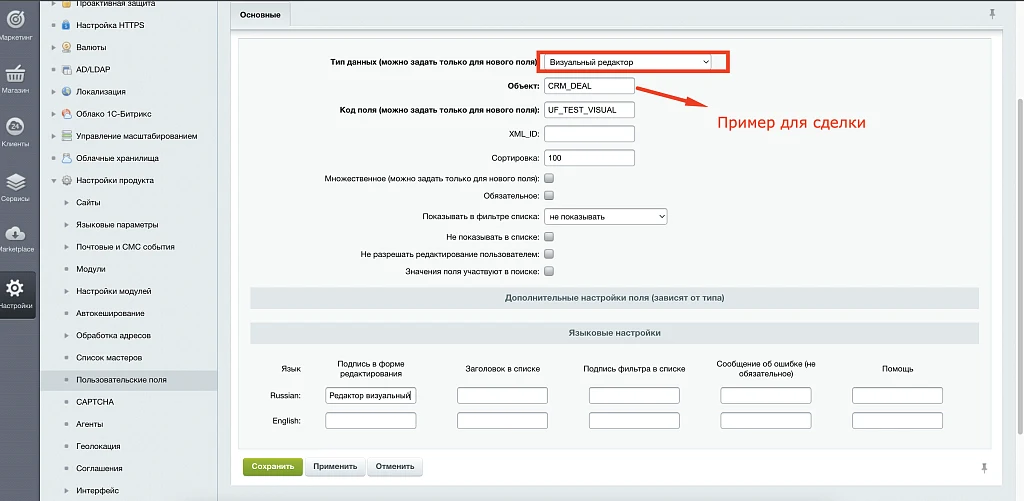Open the Обработка адресов link
Image resolution: width=1024 pixels, height=501 pixels.
[x=113, y=336]
